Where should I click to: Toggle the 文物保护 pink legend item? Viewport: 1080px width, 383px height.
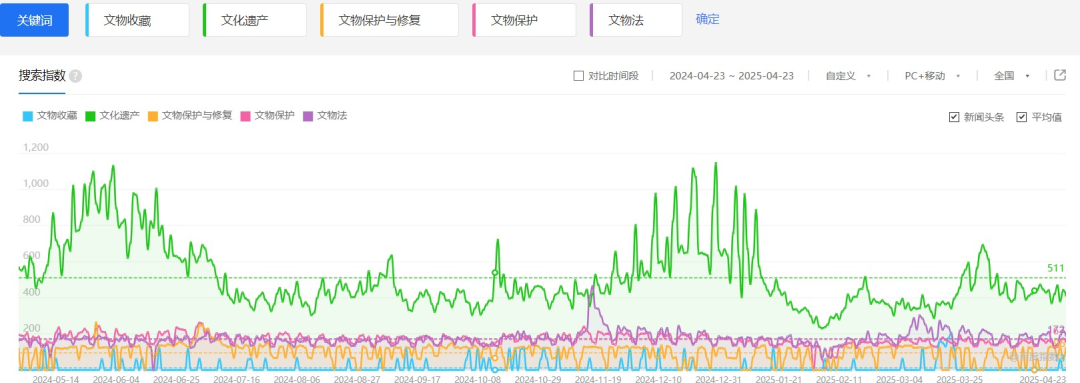pos(268,116)
